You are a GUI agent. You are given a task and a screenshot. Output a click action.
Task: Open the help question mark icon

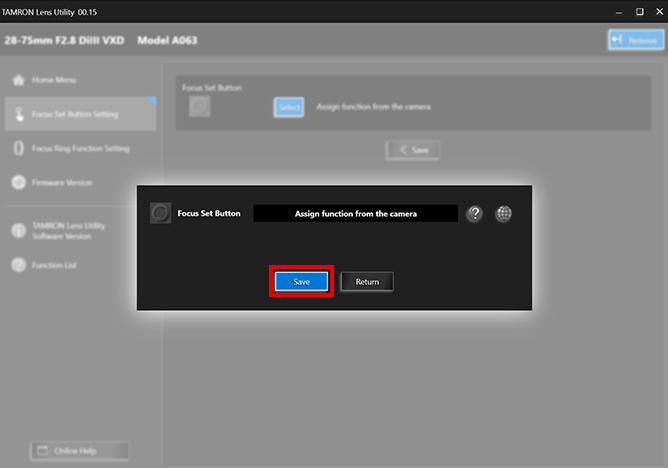click(x=475, y=213)
